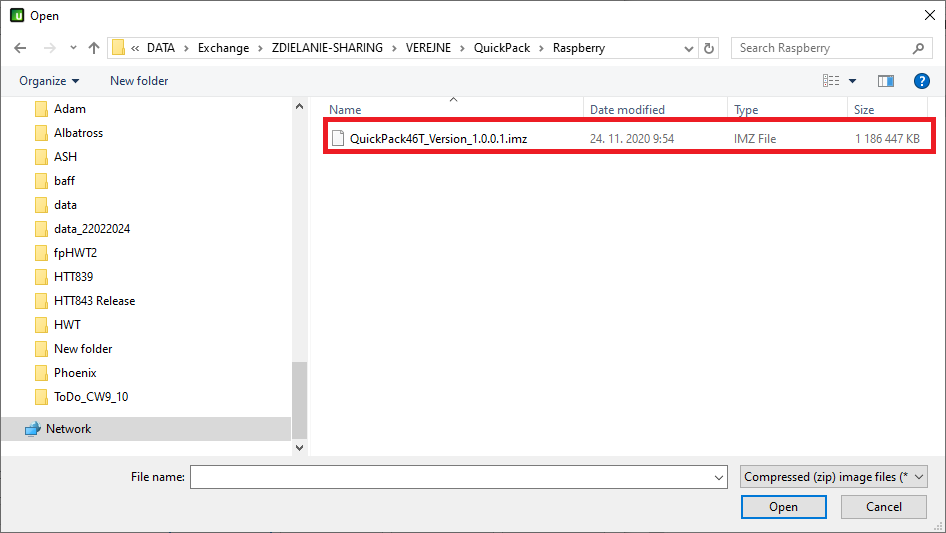Open the recent locations dropdown arrow
Viewport: 946px width, 533px height.
[73, 48]
